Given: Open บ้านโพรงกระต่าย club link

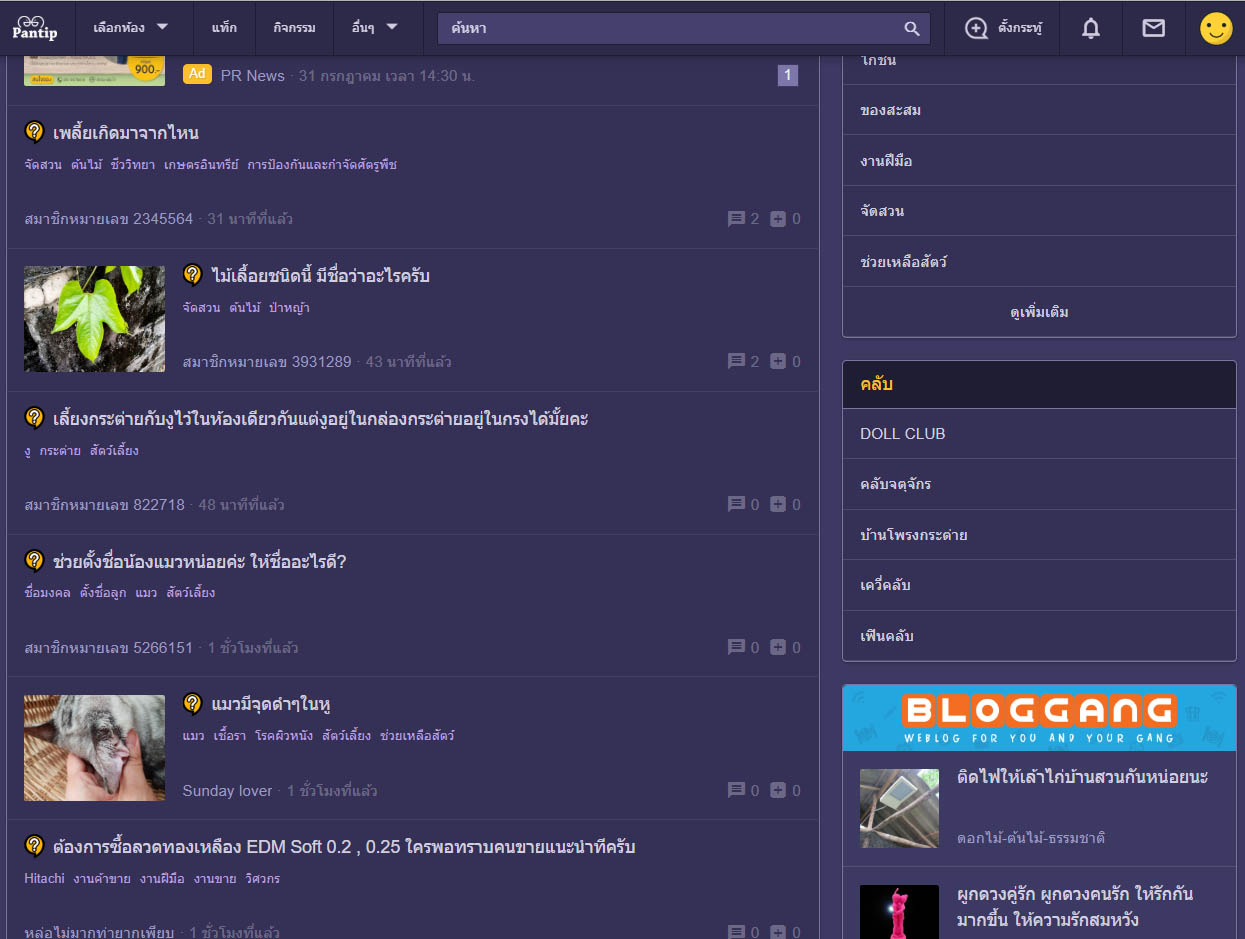Looking at the screenshot, I should click(1039, 535).
